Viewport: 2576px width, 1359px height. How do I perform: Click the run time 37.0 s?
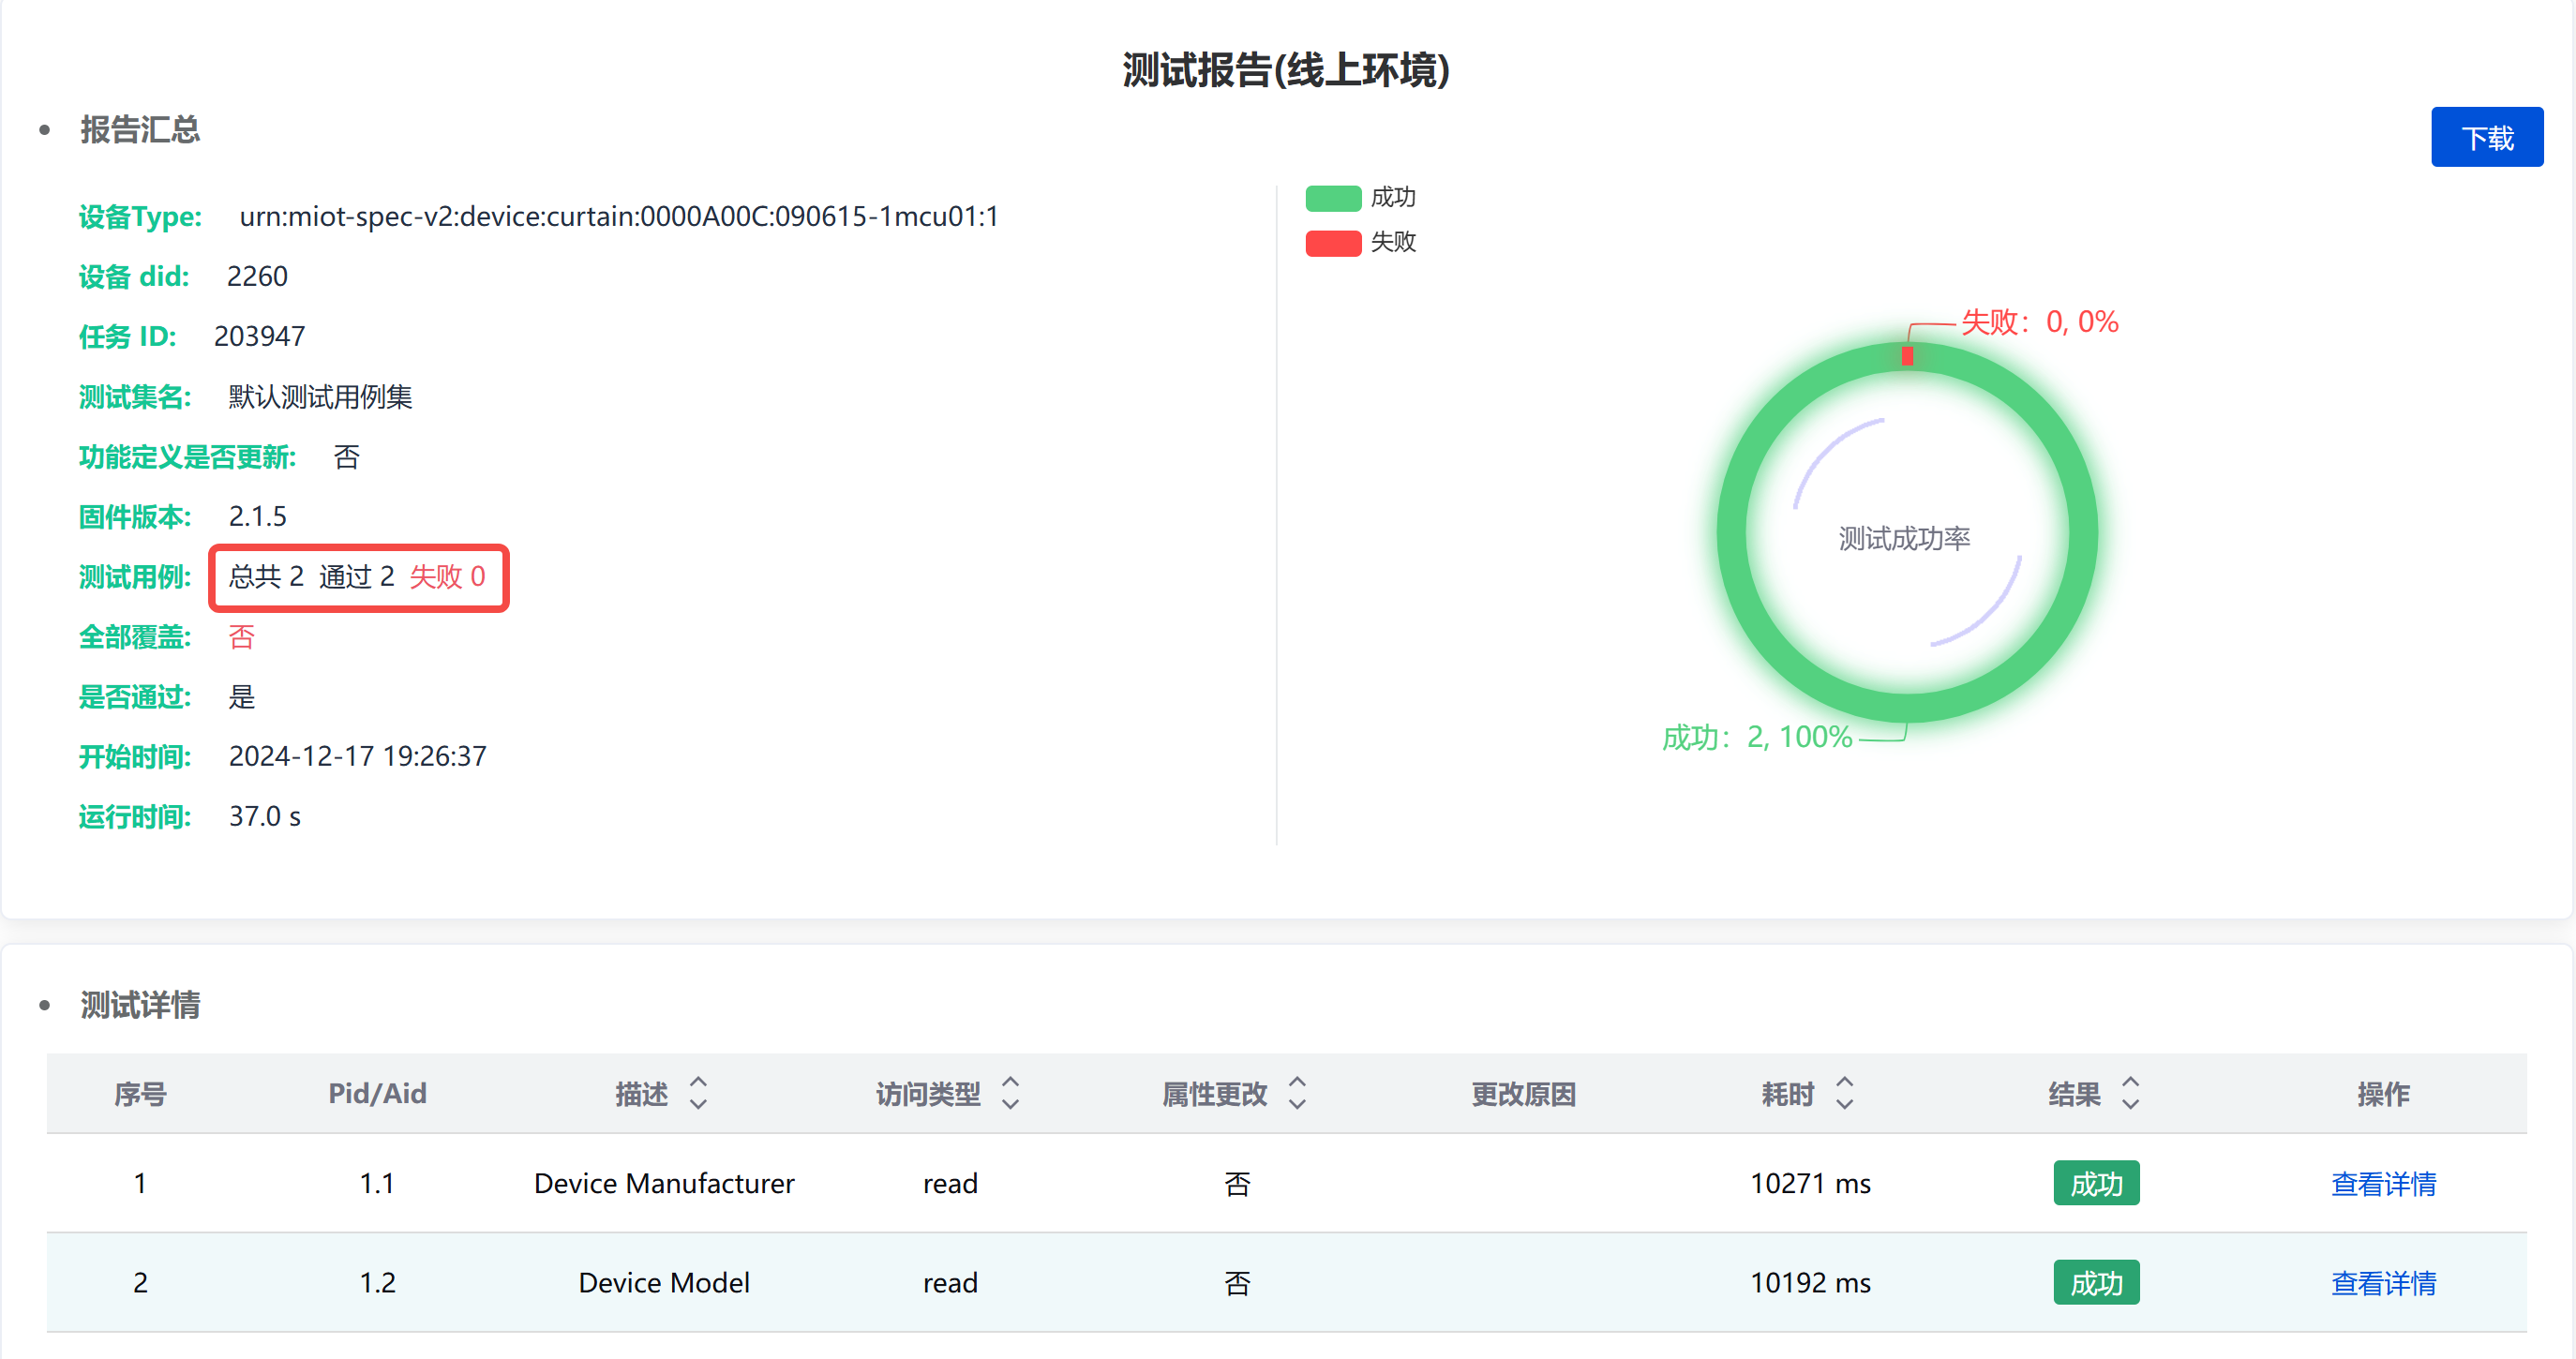pyautogui.click(x=264, y=816)
